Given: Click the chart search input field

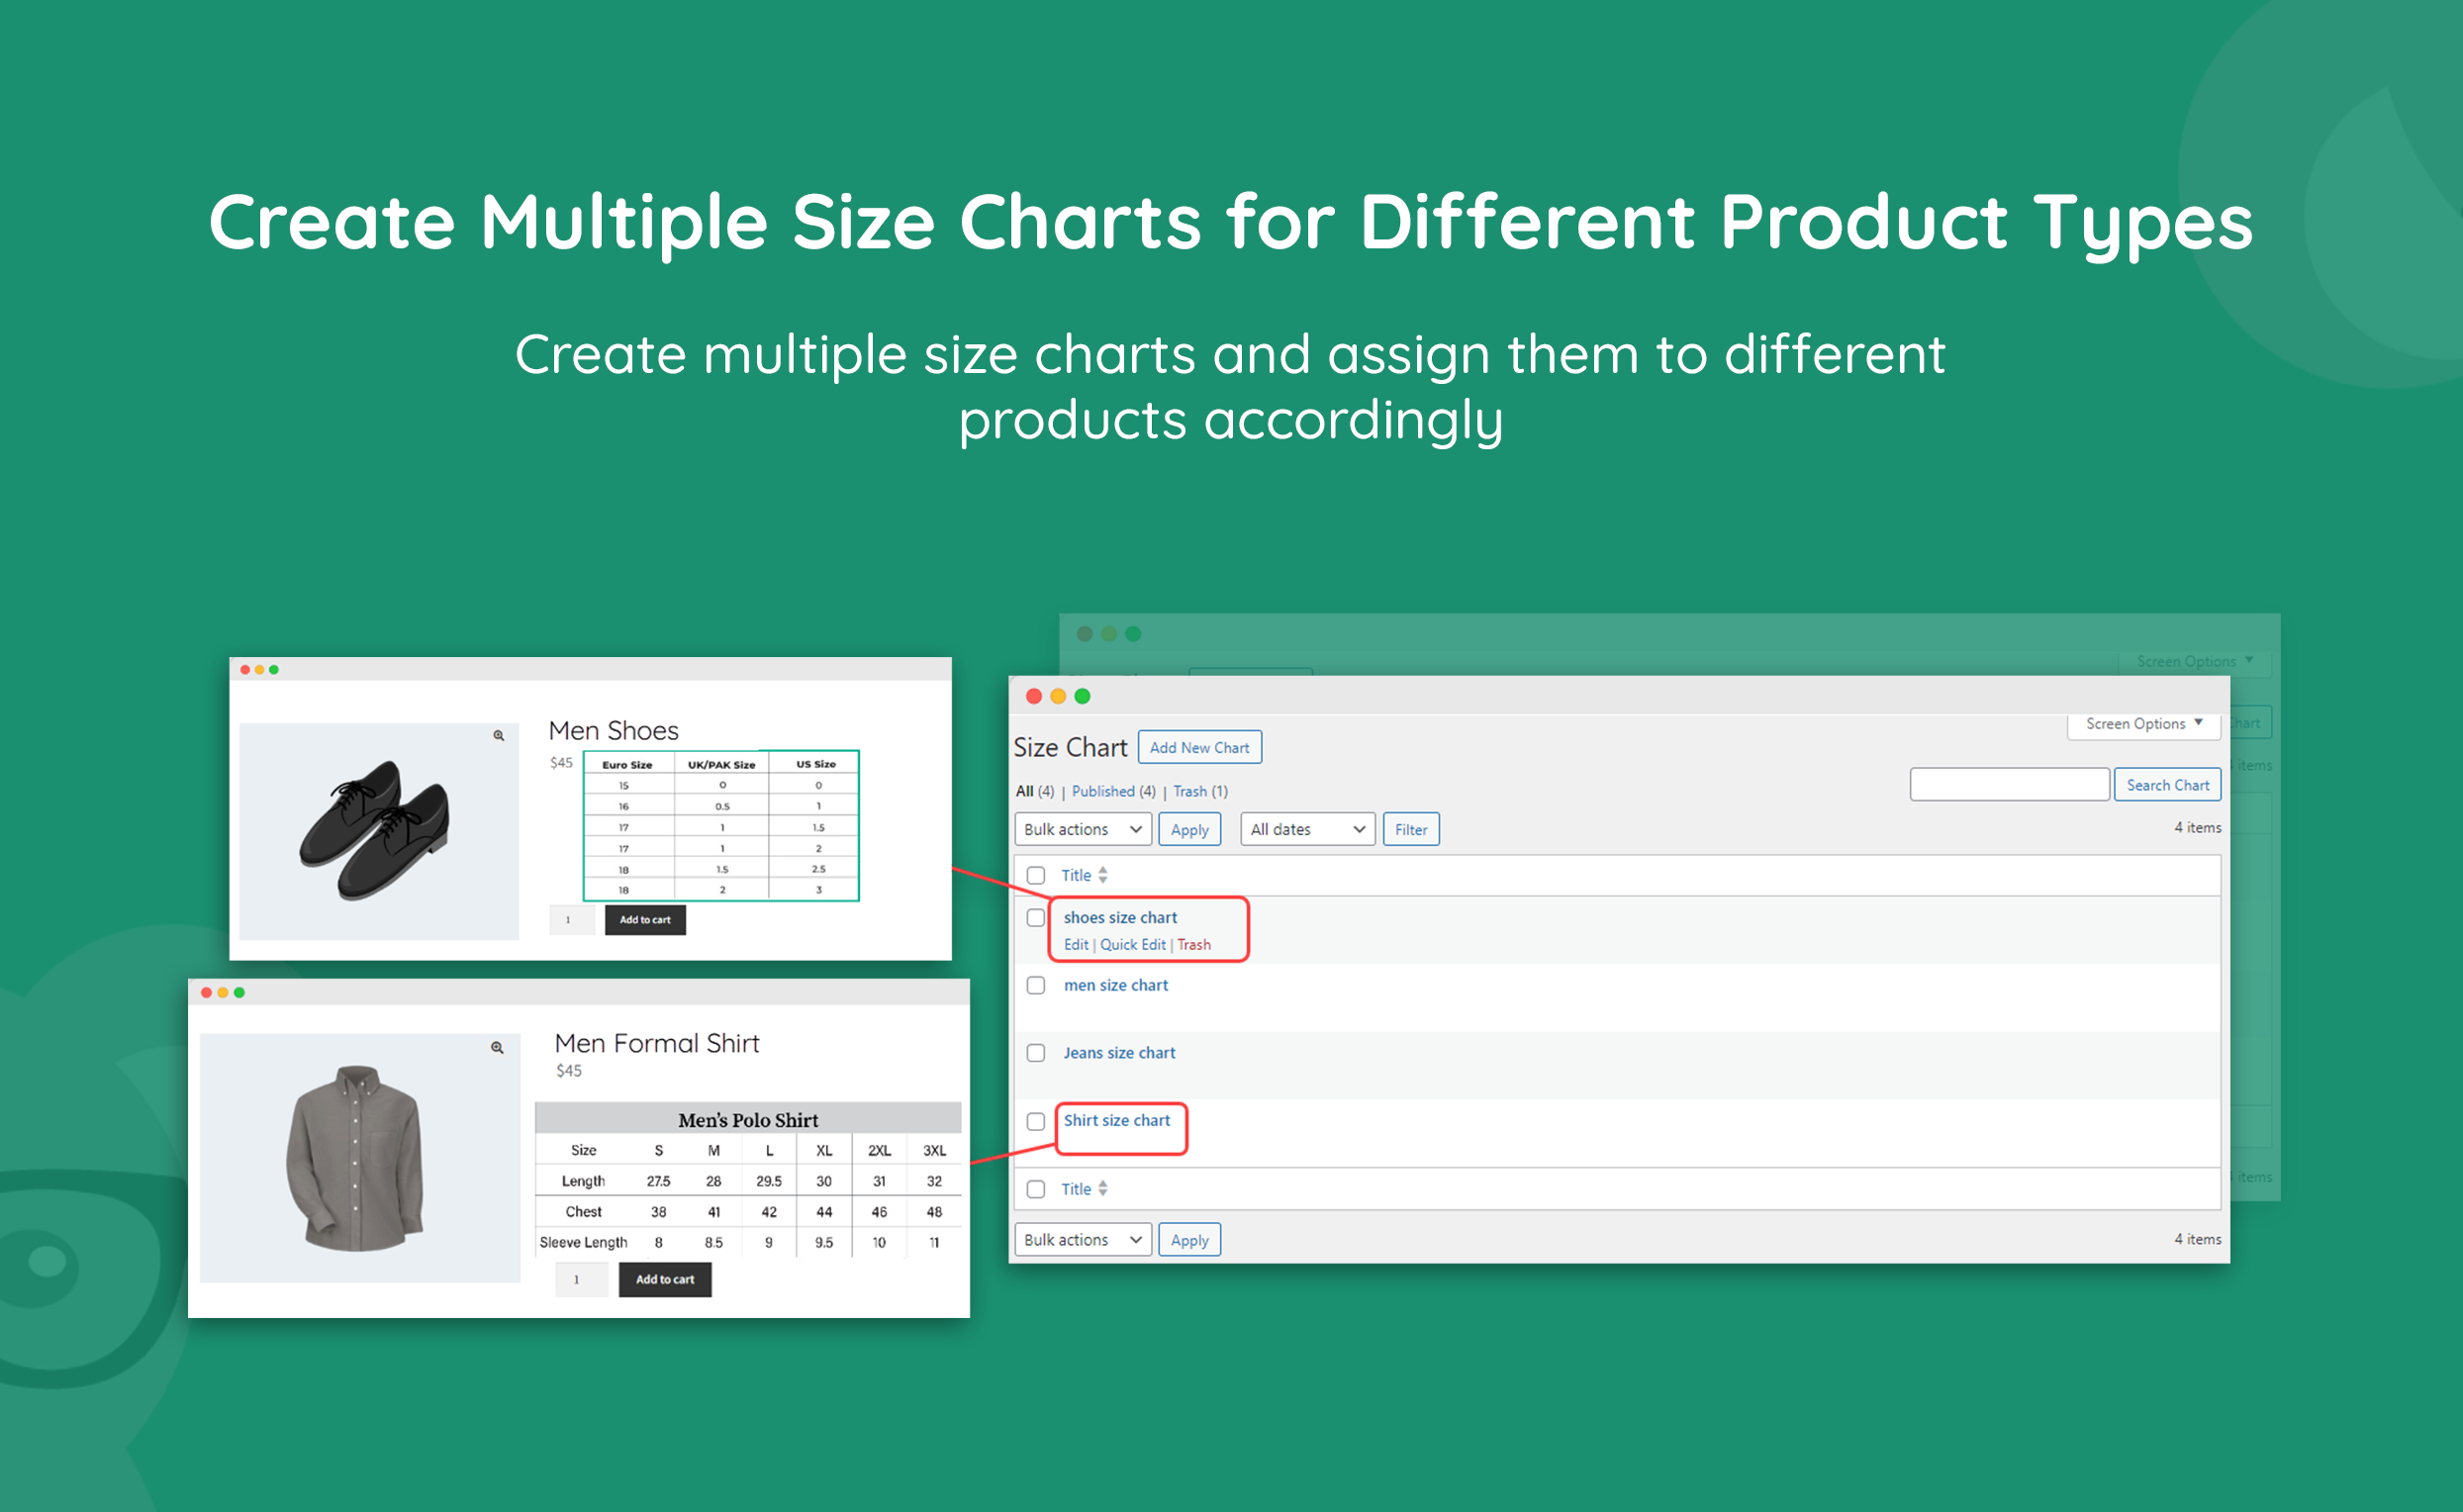Looking at the screenshot, I should [2008, 785].
